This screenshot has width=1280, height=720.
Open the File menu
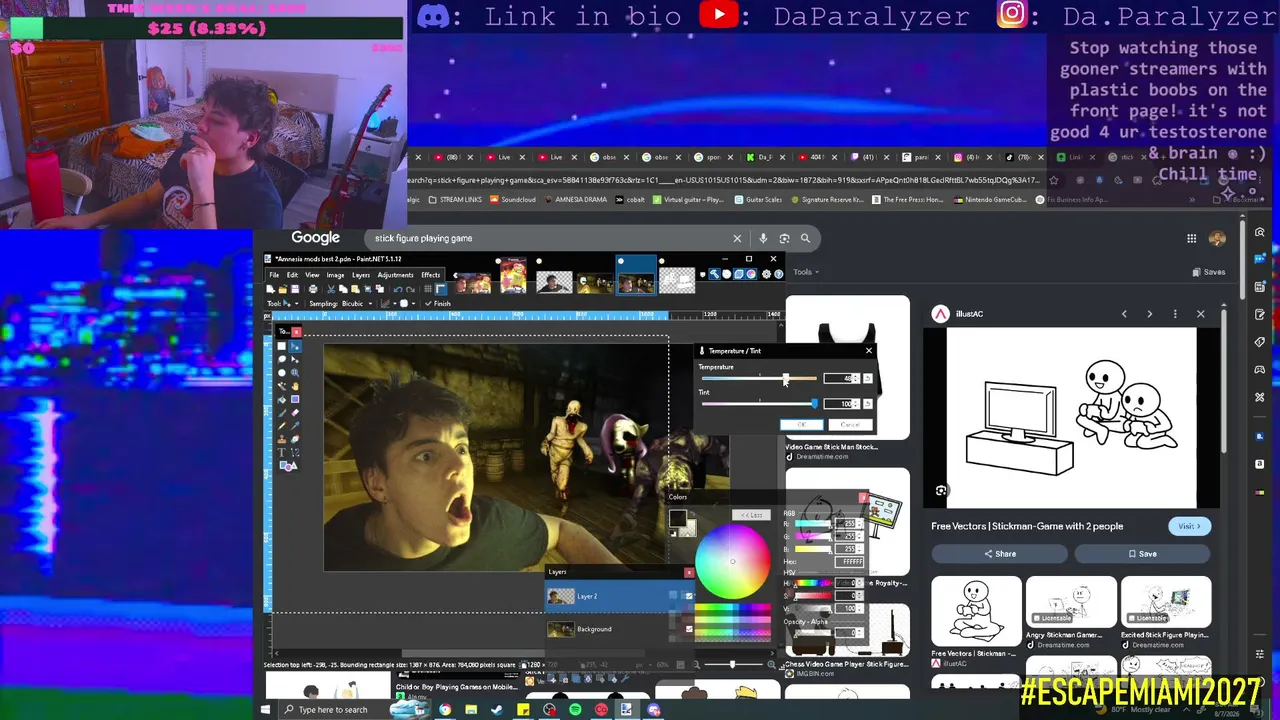pyautogui.click(x=274, y=275)
